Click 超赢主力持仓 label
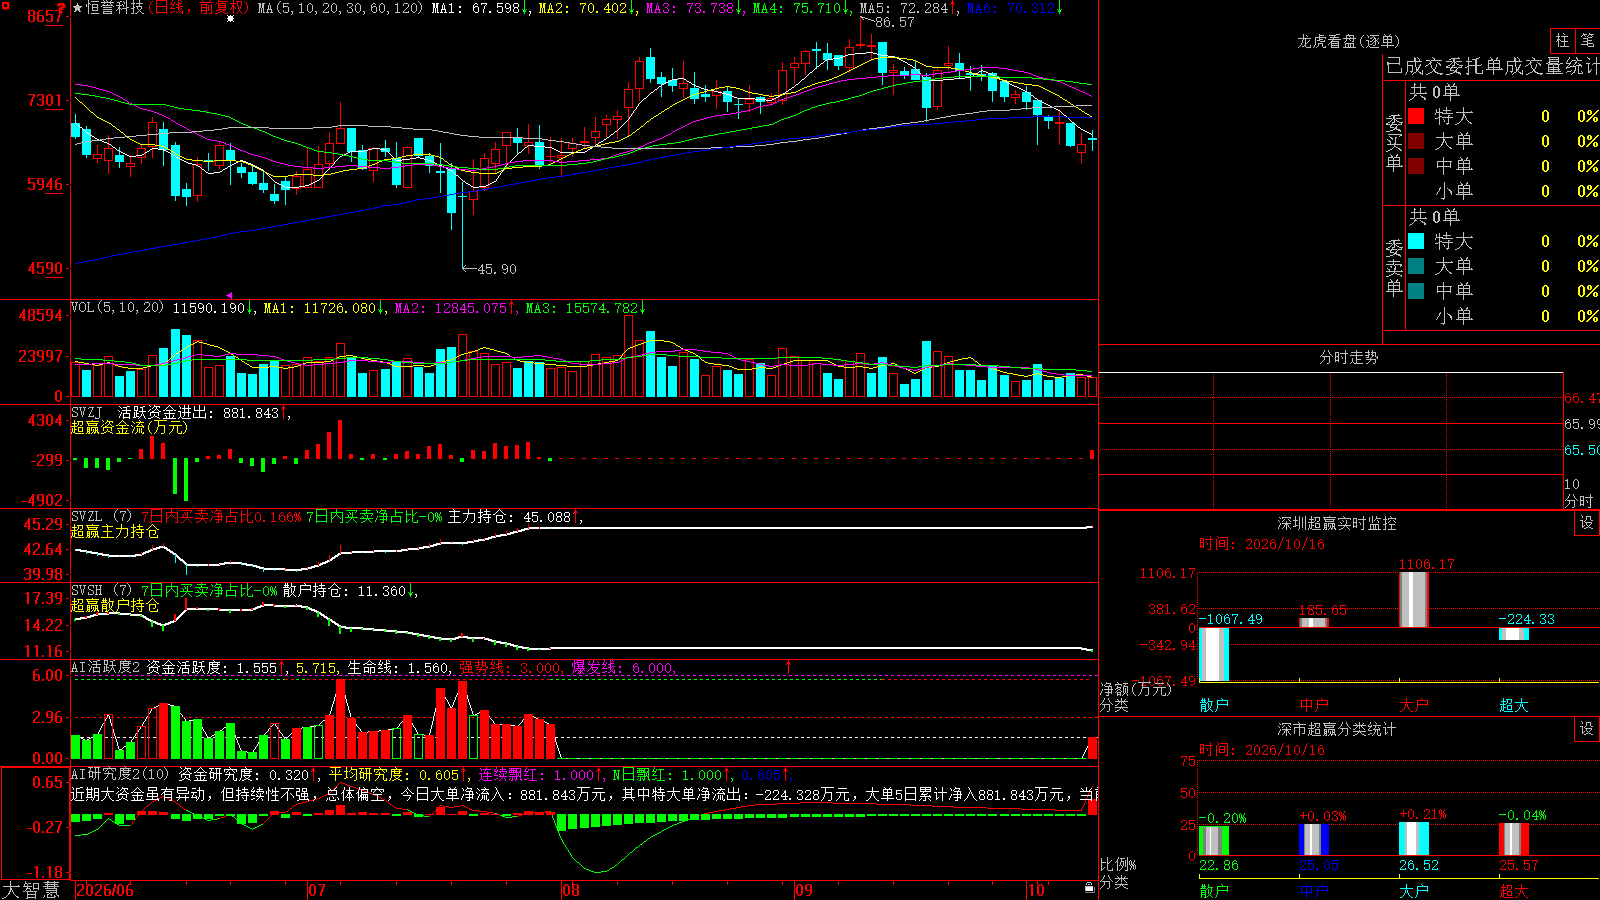The image size is (1600, 900). (x=115, y=531)
